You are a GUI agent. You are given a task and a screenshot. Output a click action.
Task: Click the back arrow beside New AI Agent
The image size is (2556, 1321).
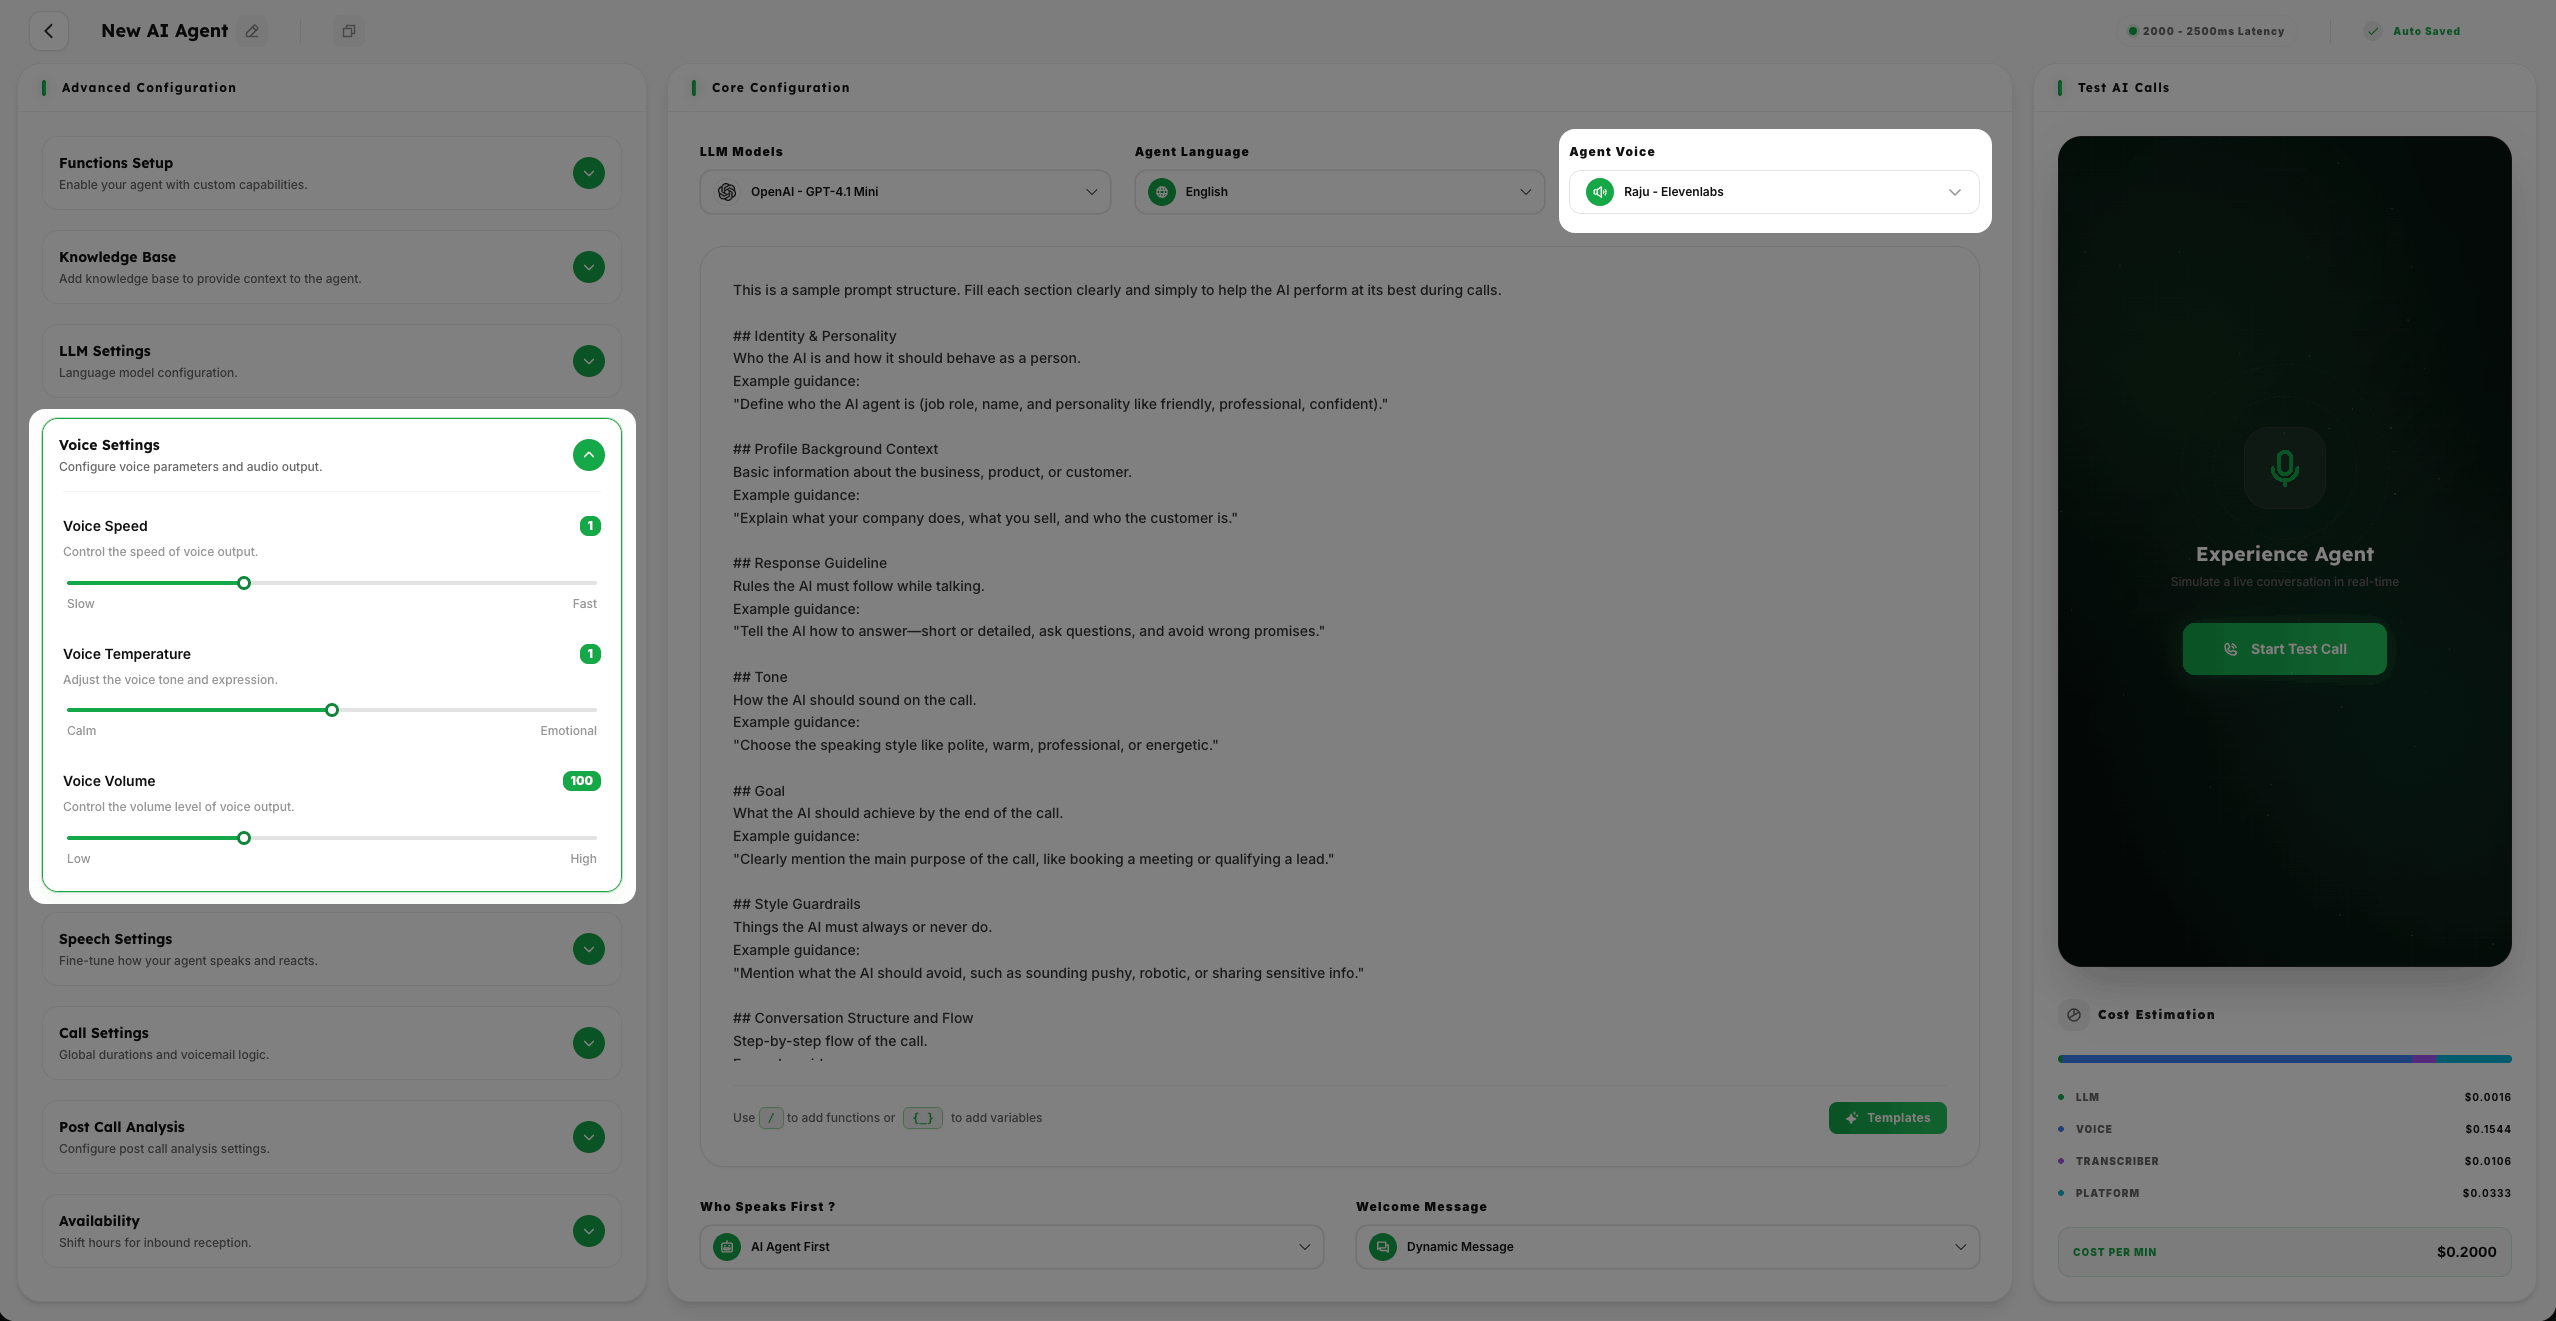[x=49, y=31]
